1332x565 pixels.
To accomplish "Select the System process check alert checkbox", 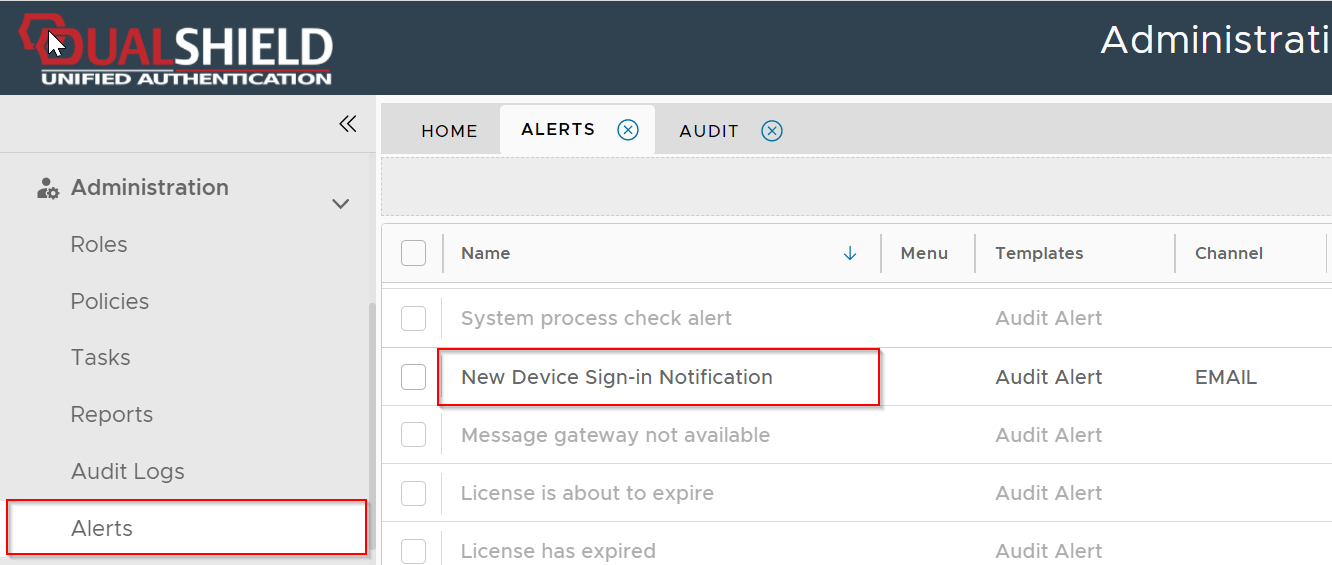I will click(x=413, y=319).
